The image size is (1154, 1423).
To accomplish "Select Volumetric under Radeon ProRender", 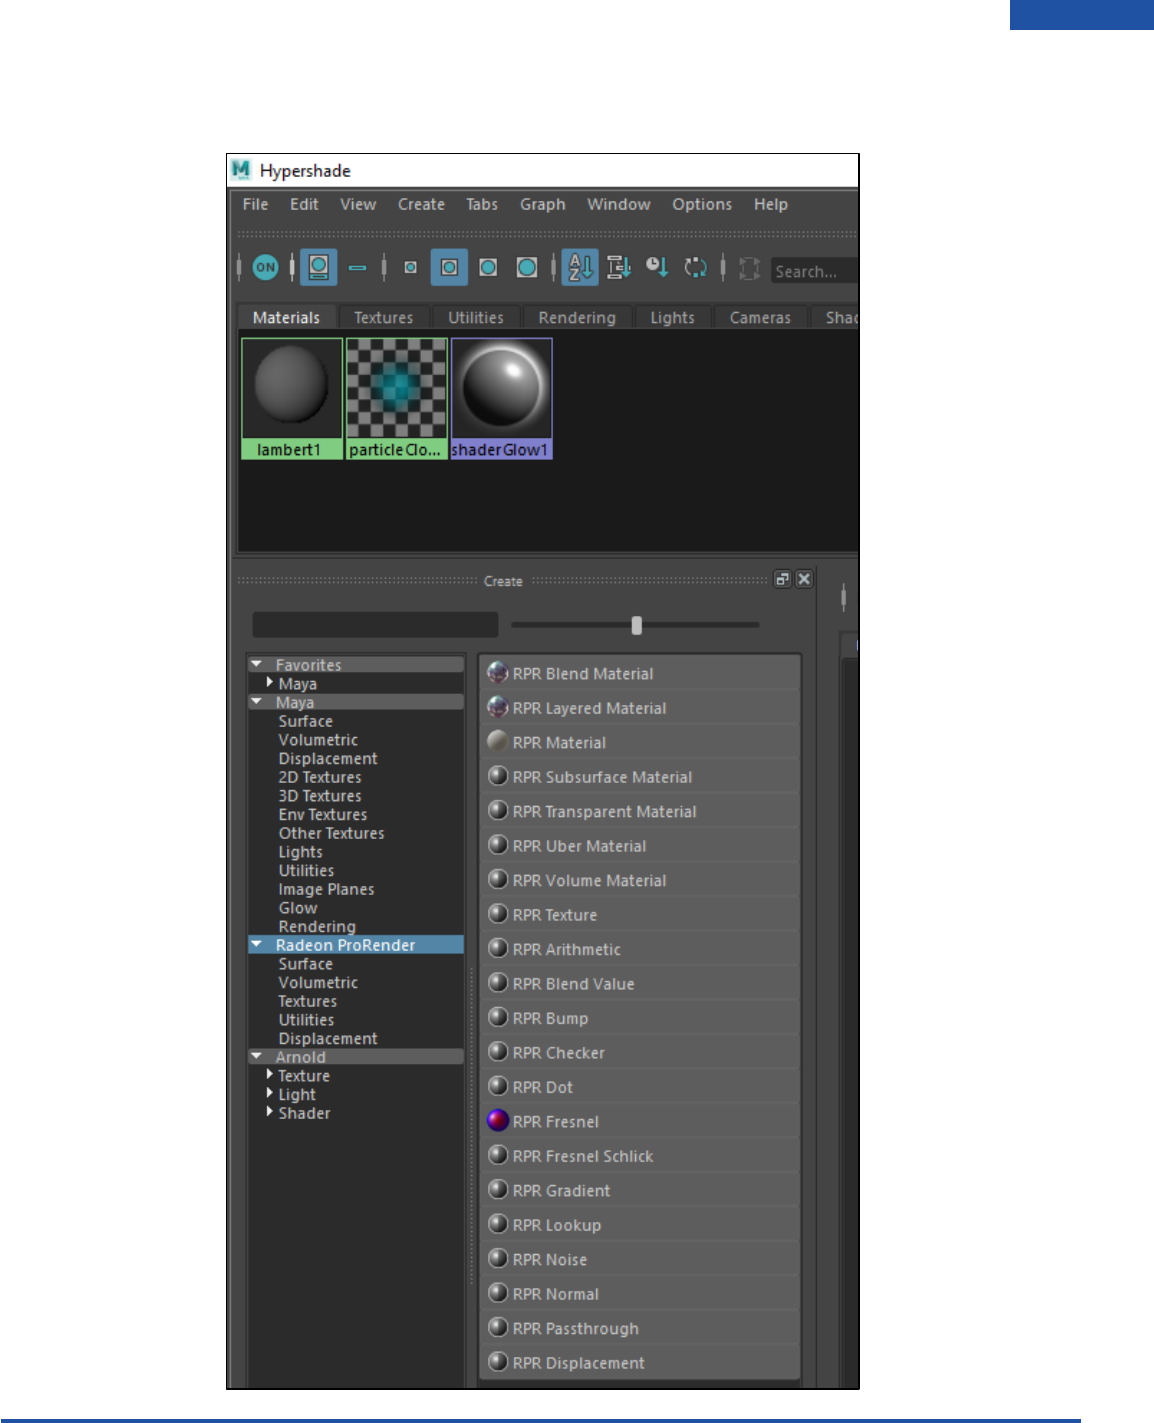I will pos(318,982).
